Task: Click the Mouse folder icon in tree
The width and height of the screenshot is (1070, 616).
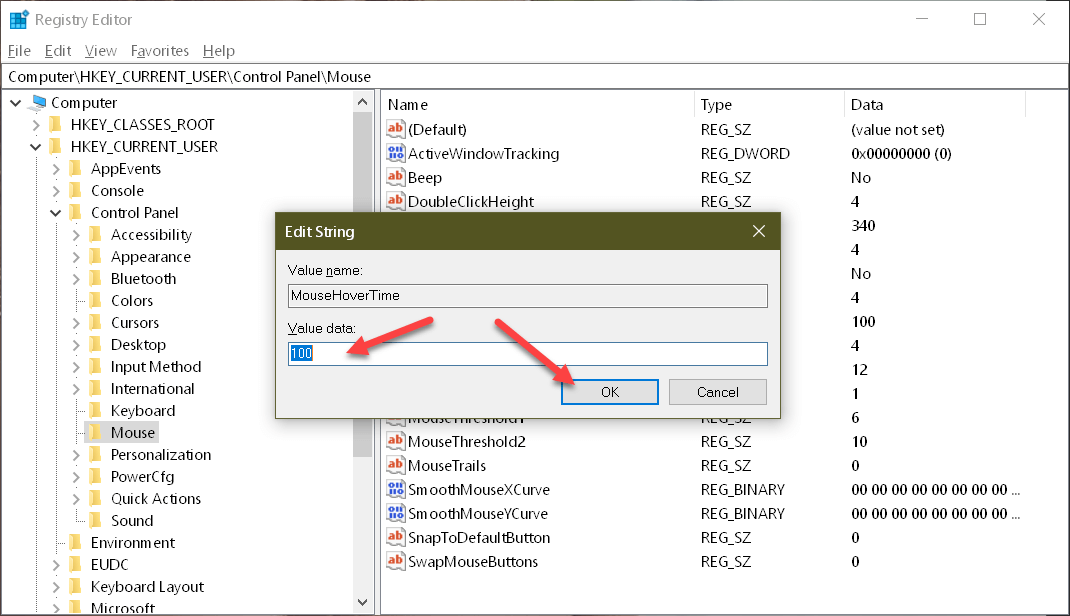Action: click(96, 432)
